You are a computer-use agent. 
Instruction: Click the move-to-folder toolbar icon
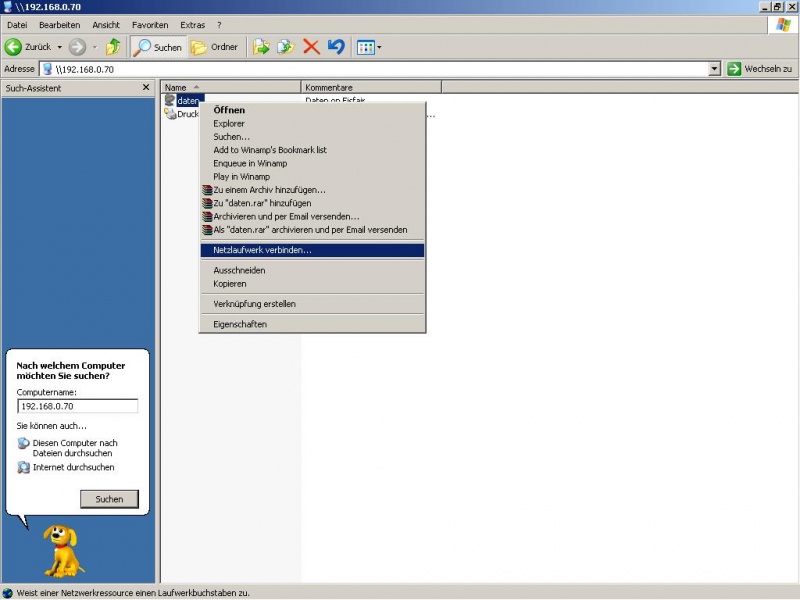click(261, 47)
